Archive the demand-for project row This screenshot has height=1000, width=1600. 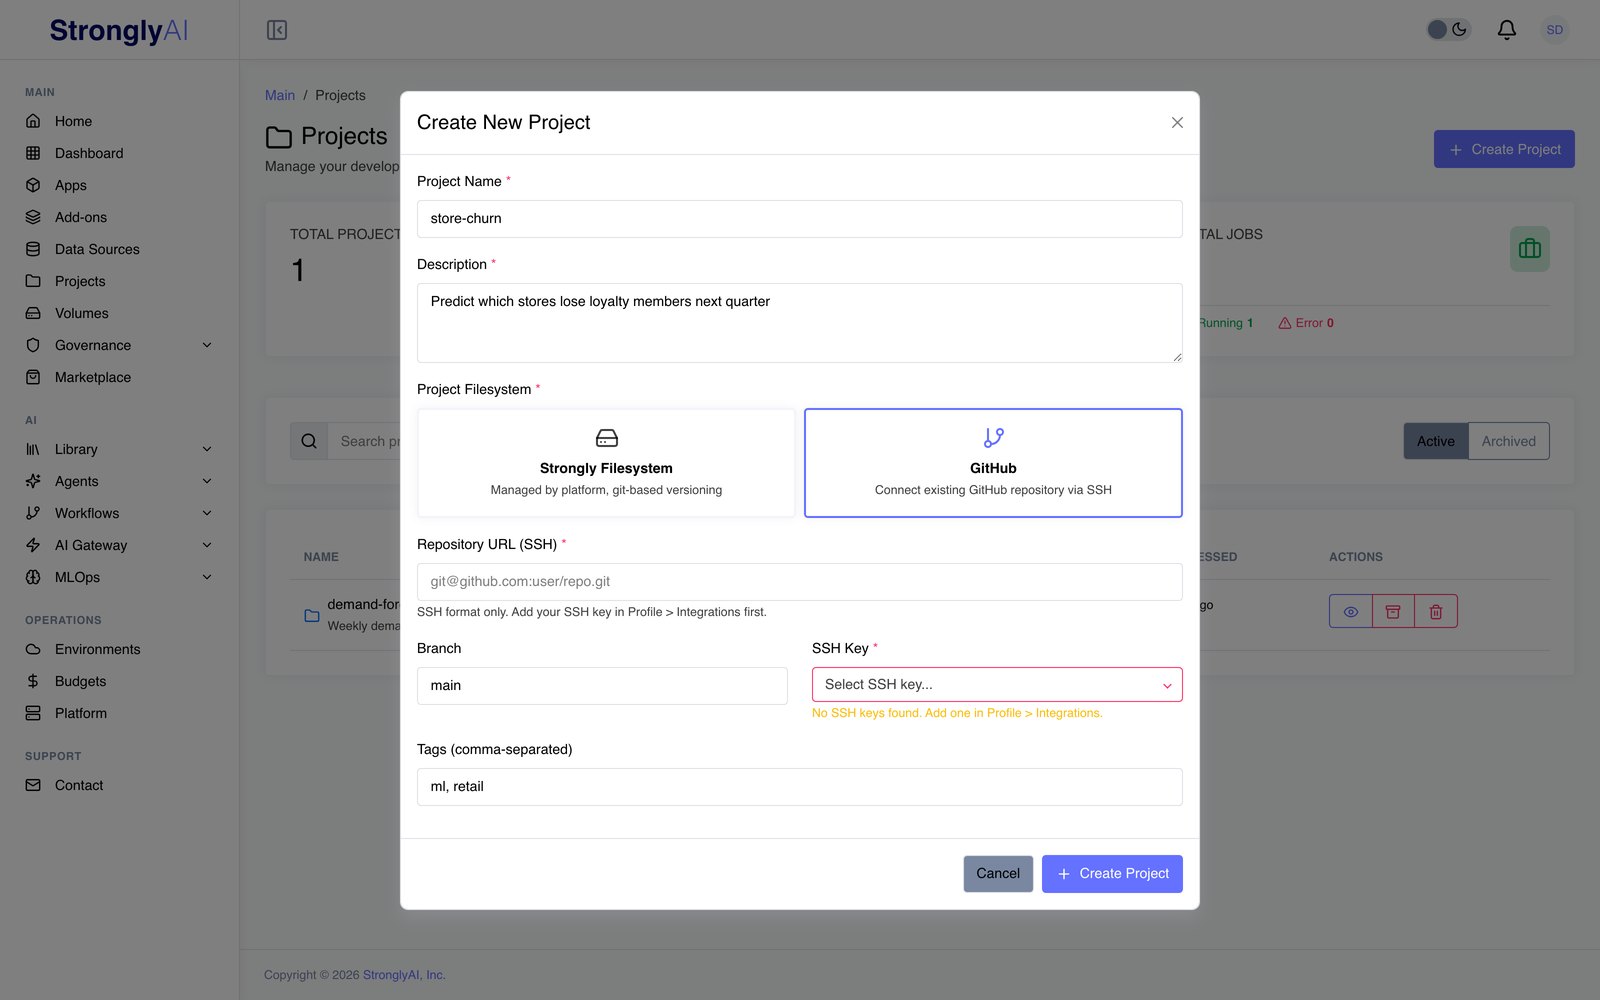pos(1393,612)
